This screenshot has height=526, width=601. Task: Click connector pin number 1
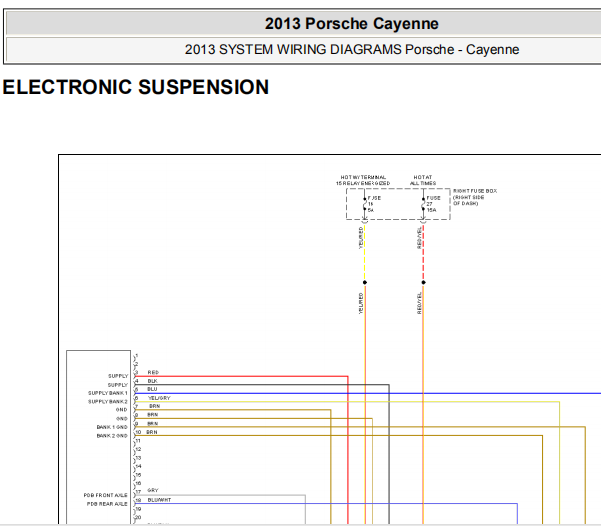137,356
